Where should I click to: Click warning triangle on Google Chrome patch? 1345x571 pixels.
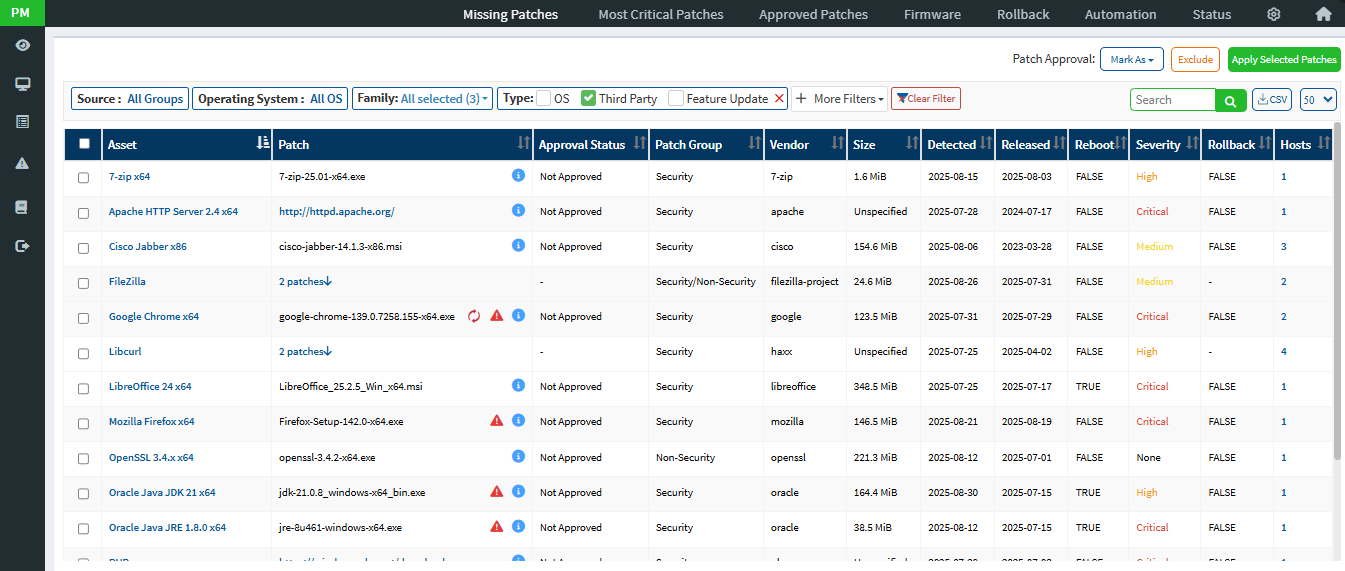click(x=497, y=315)
